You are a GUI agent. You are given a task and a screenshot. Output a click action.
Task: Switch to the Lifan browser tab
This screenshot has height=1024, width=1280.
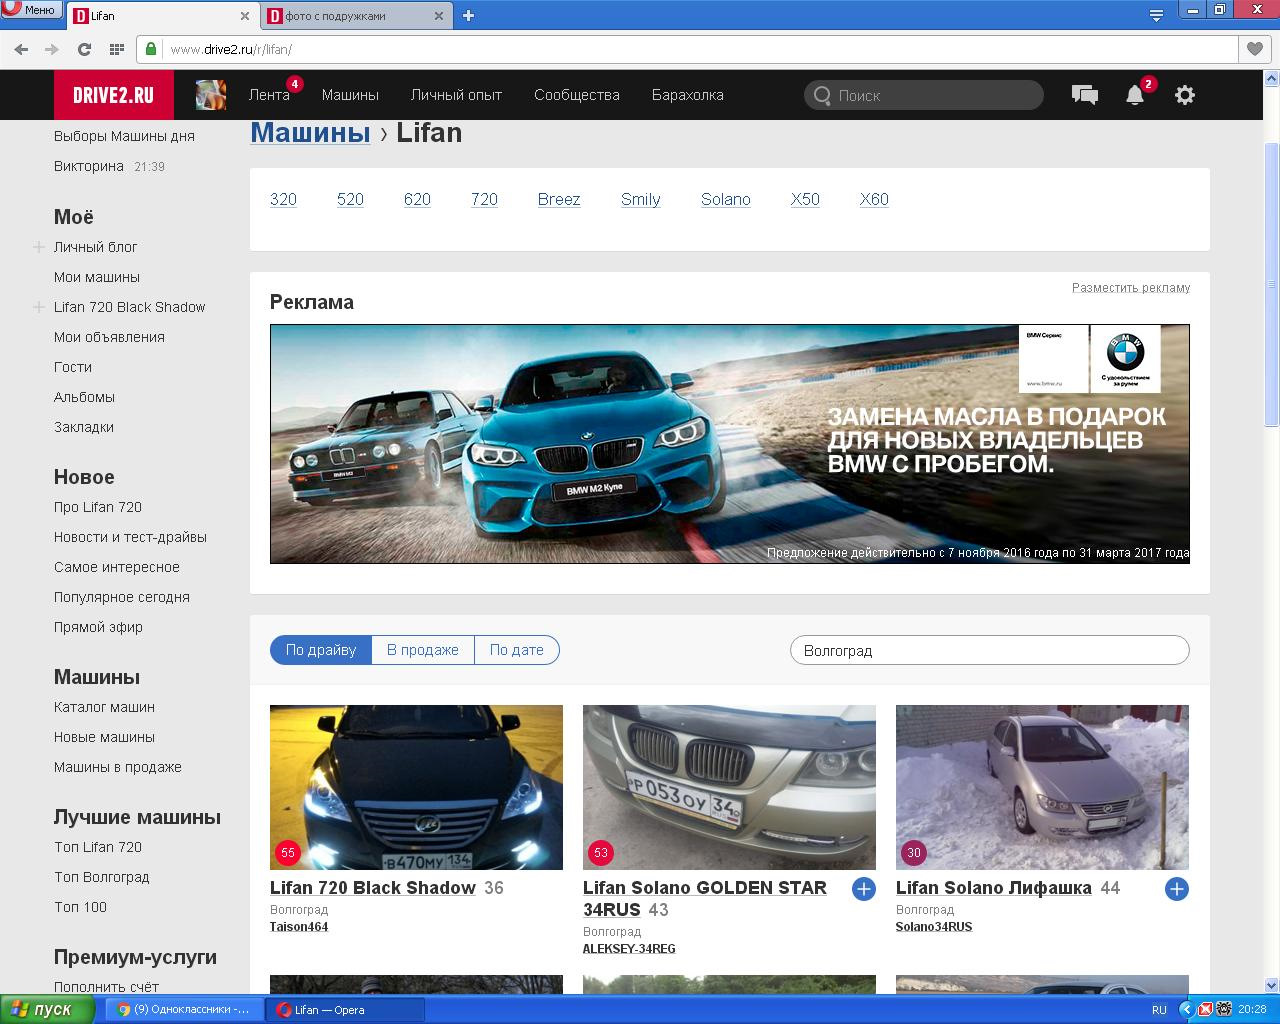pos(158,15)
